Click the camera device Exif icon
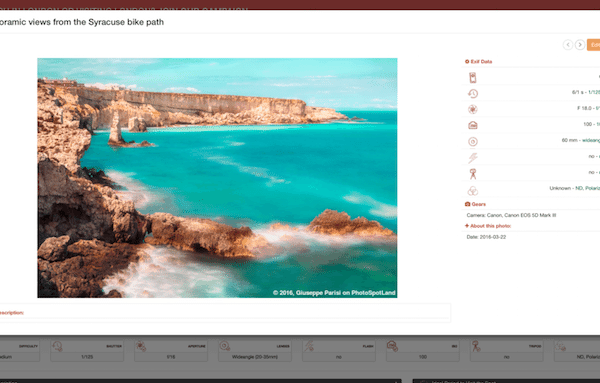The height and width of the screenshot is (383, 600). [x=473, y=78]
